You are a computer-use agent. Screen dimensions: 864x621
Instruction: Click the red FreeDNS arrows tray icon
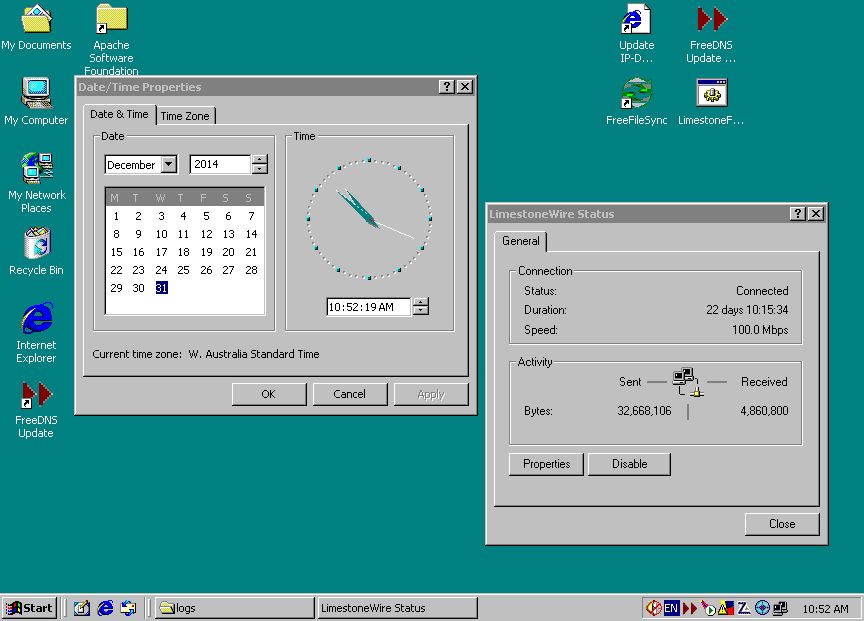coord(689,608)
